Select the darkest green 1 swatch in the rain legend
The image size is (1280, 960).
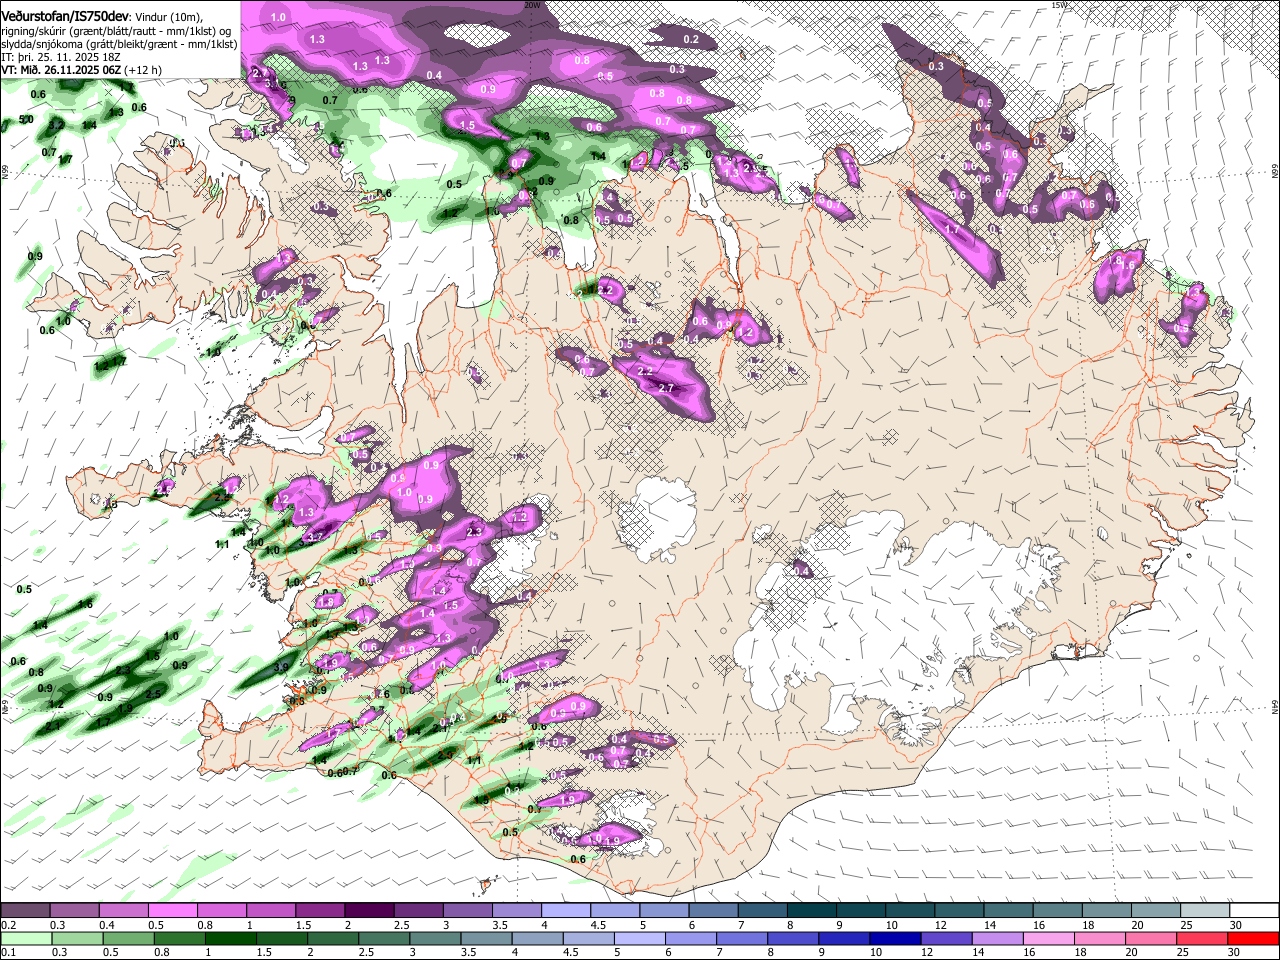coord(230,939)
